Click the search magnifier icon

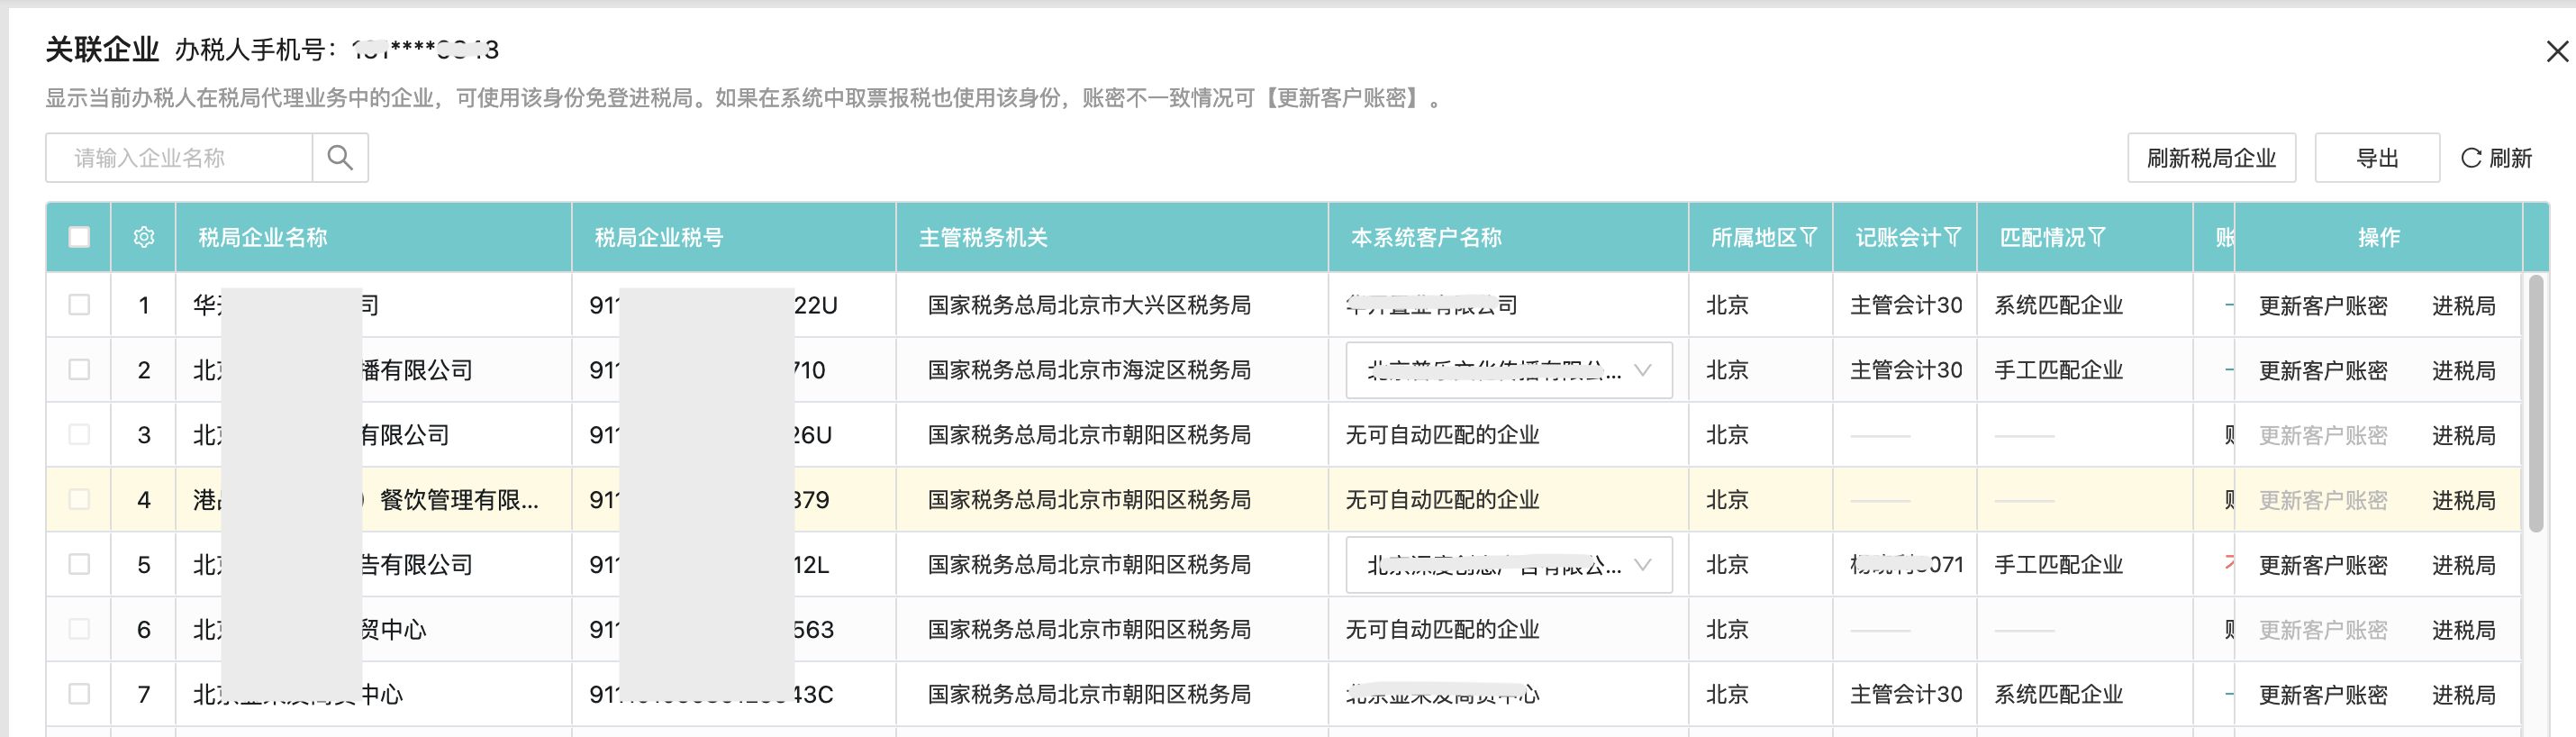pyautogui.click(x=340, y=158)
